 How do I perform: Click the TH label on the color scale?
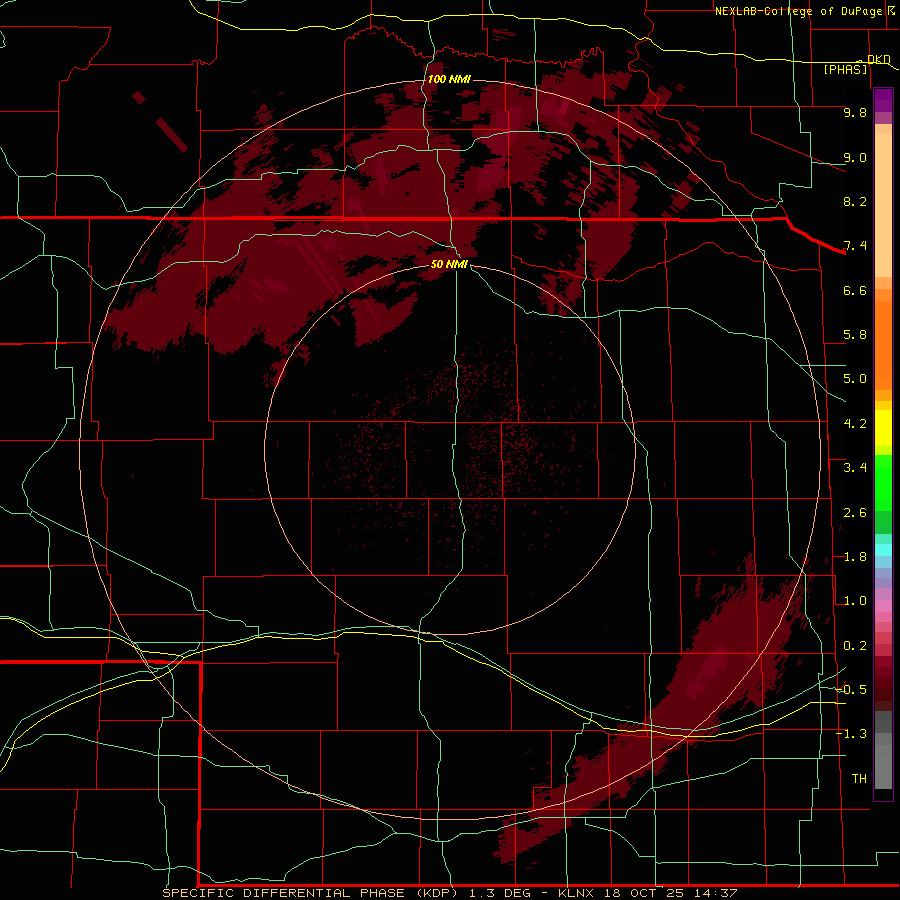pos(859,779)
